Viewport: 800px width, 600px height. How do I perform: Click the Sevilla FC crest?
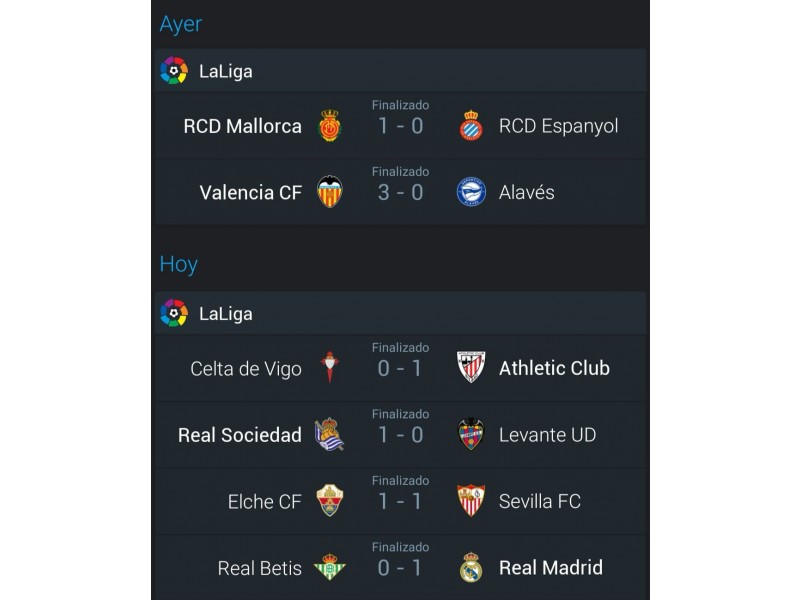pyautogui.click(x=471, y=501)
